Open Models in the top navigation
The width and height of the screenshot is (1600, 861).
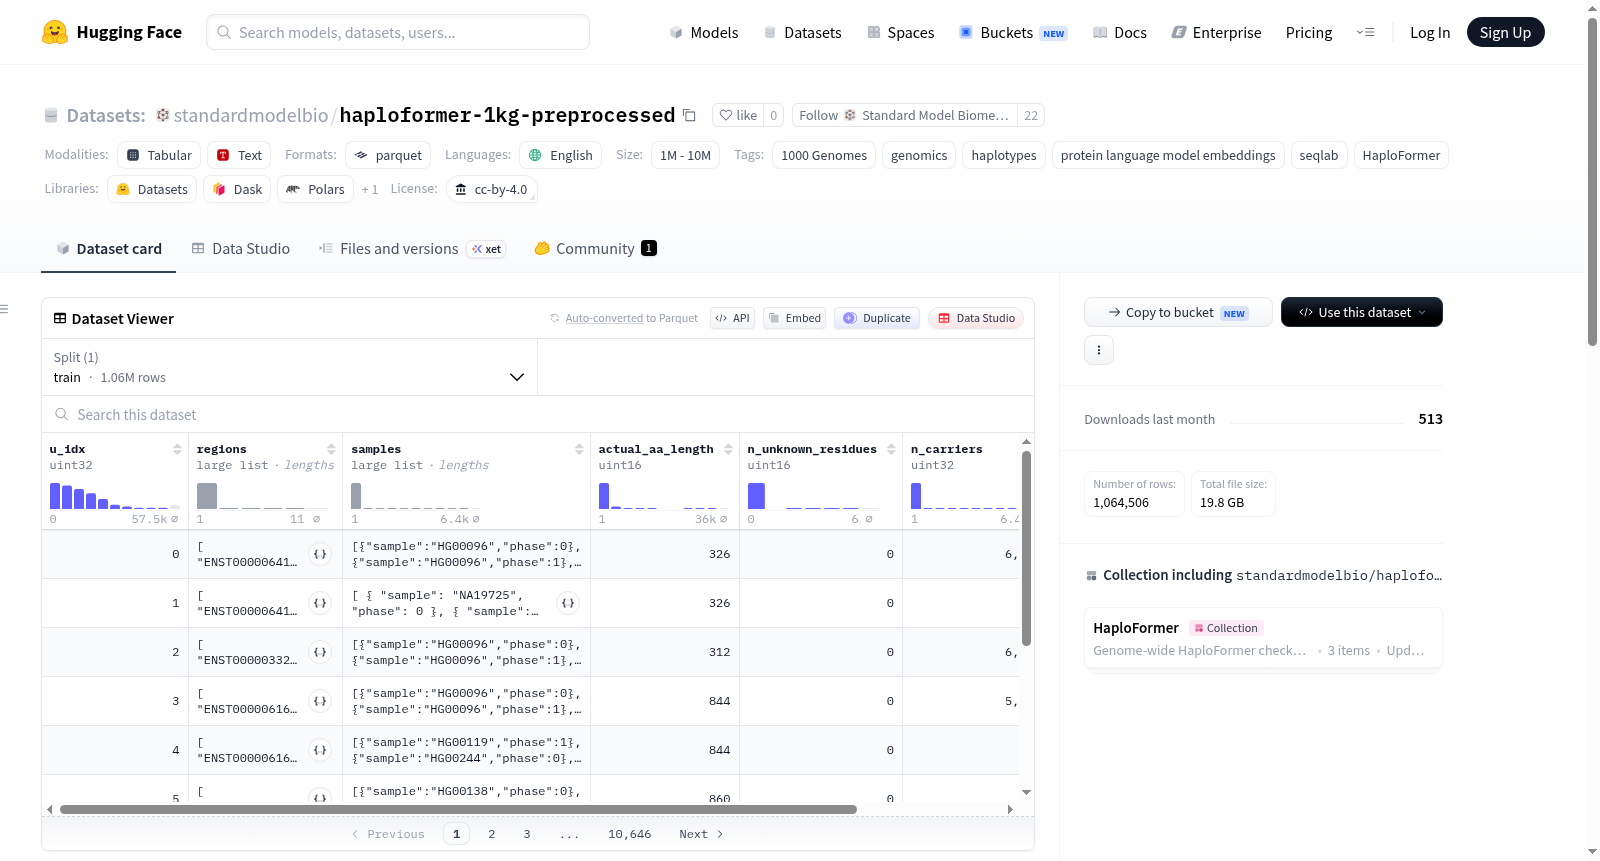tap(704, 32)
